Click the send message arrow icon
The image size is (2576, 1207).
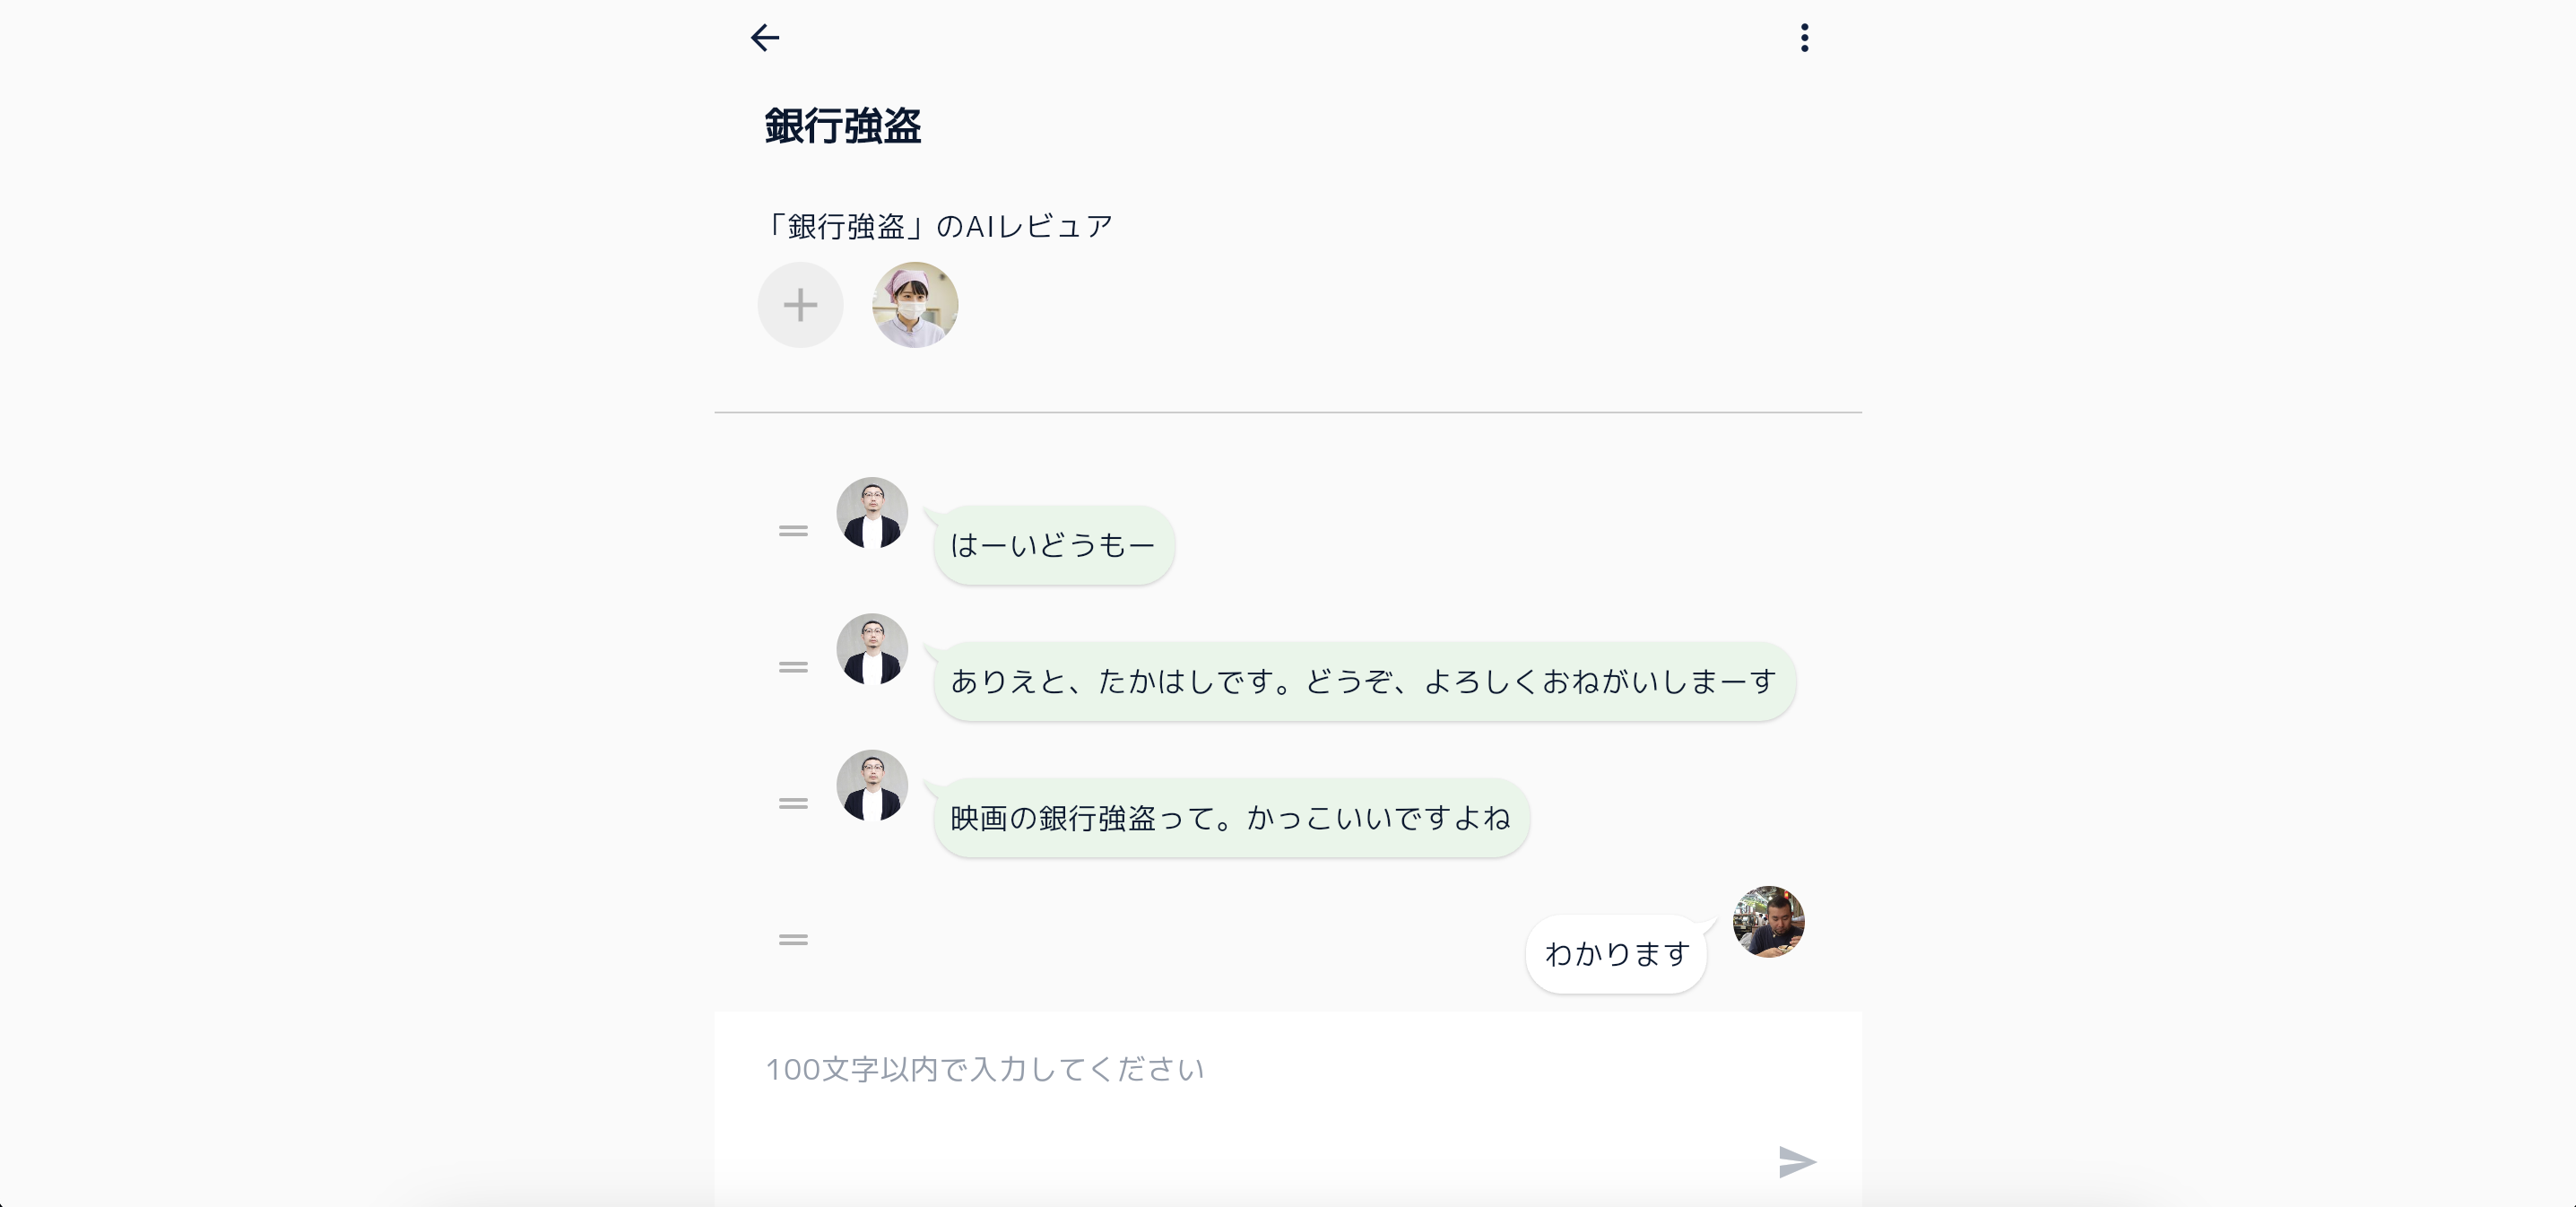pos(1797,1162)
